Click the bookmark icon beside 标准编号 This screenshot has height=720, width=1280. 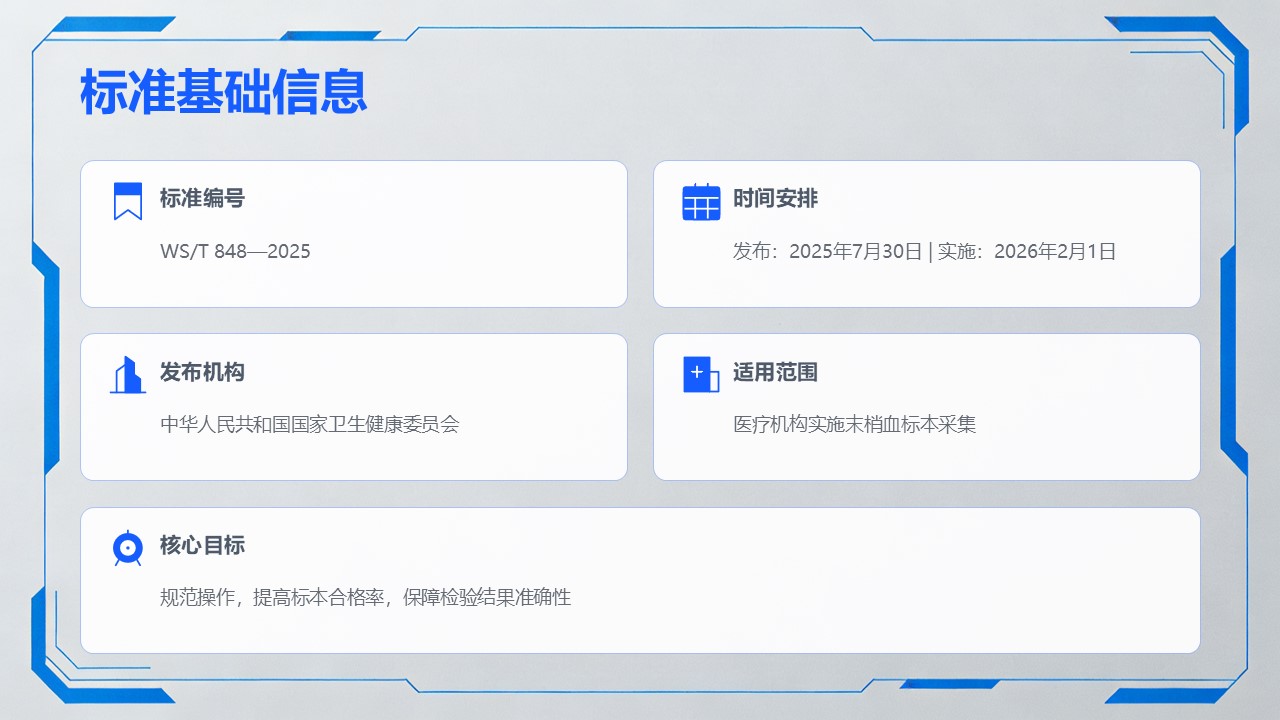coord(127,201)
